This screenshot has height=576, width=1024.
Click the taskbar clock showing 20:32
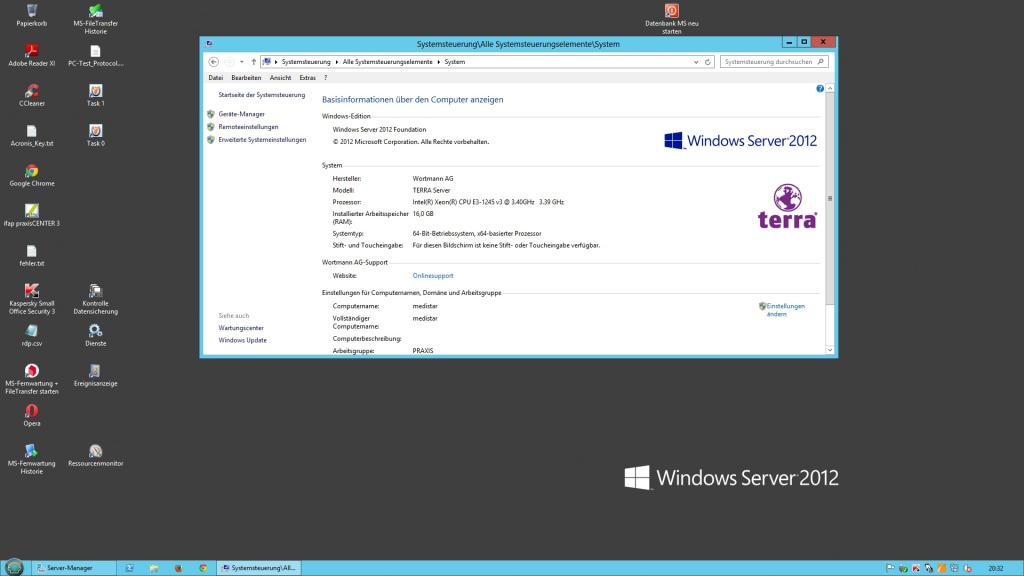(996, 568)
